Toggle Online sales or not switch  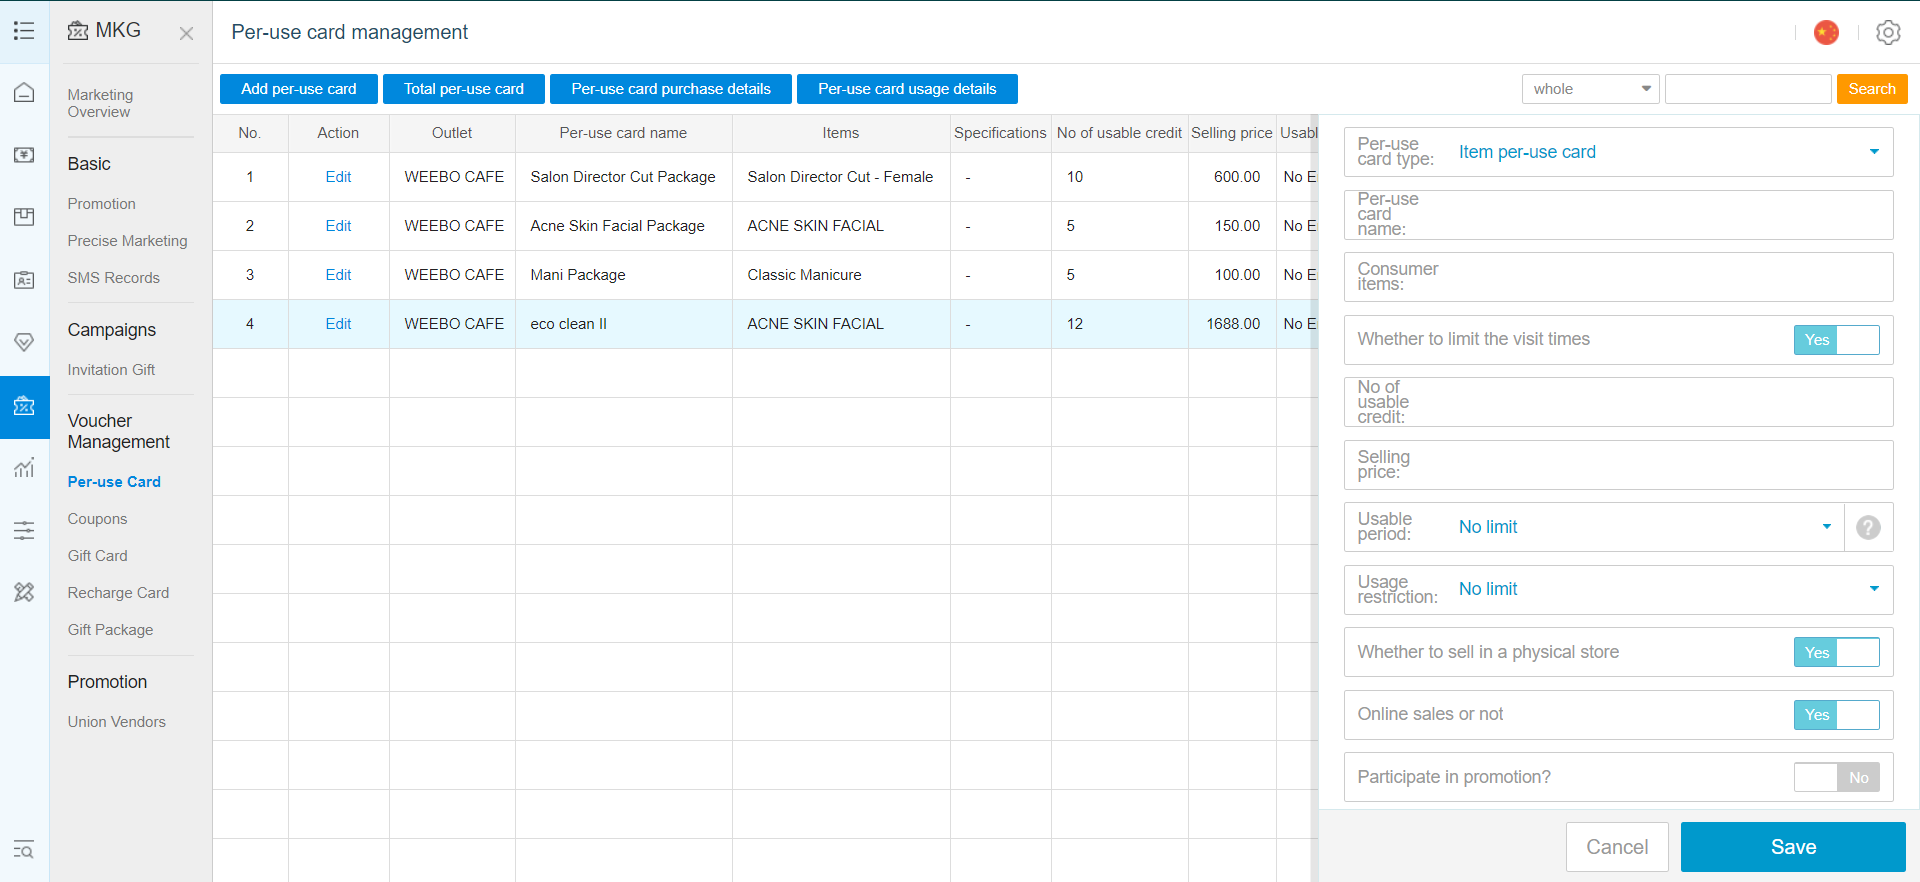click(1836, 715)
